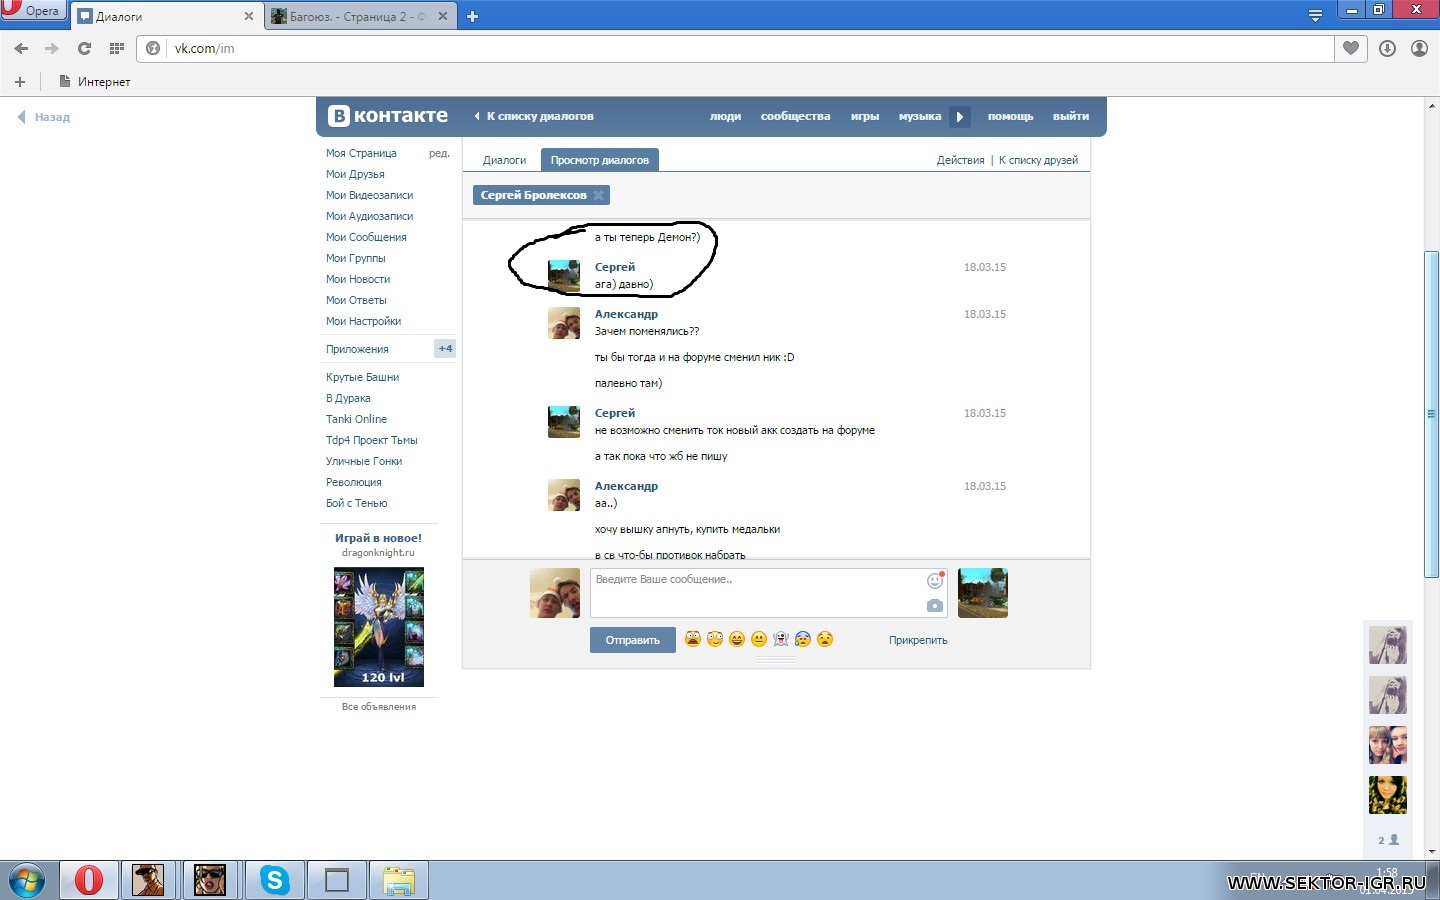Insert the first emoji below the input

pos(693,639)
